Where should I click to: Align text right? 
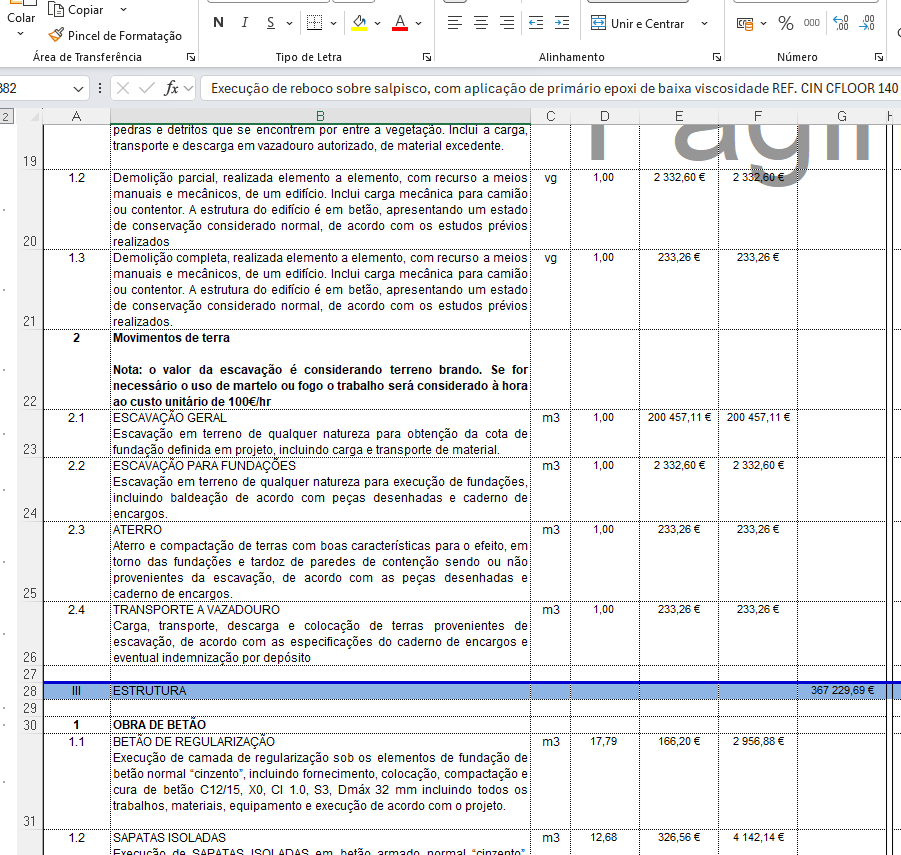point(507,23)
